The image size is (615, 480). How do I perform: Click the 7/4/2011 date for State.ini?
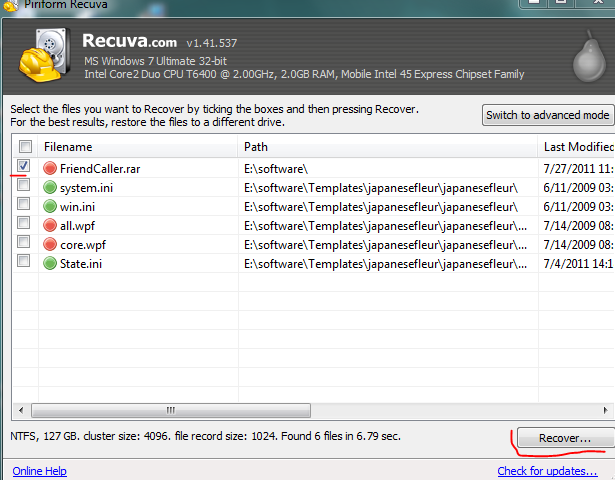click(x=579, y=264)
